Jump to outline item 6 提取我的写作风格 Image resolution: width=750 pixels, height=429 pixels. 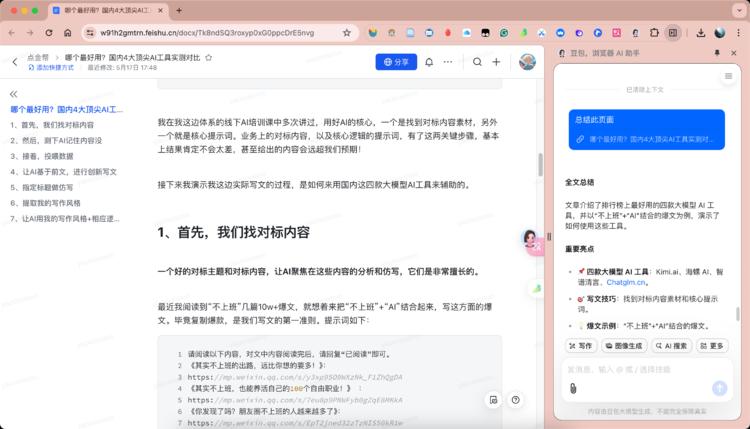click(x=45, y=203)
